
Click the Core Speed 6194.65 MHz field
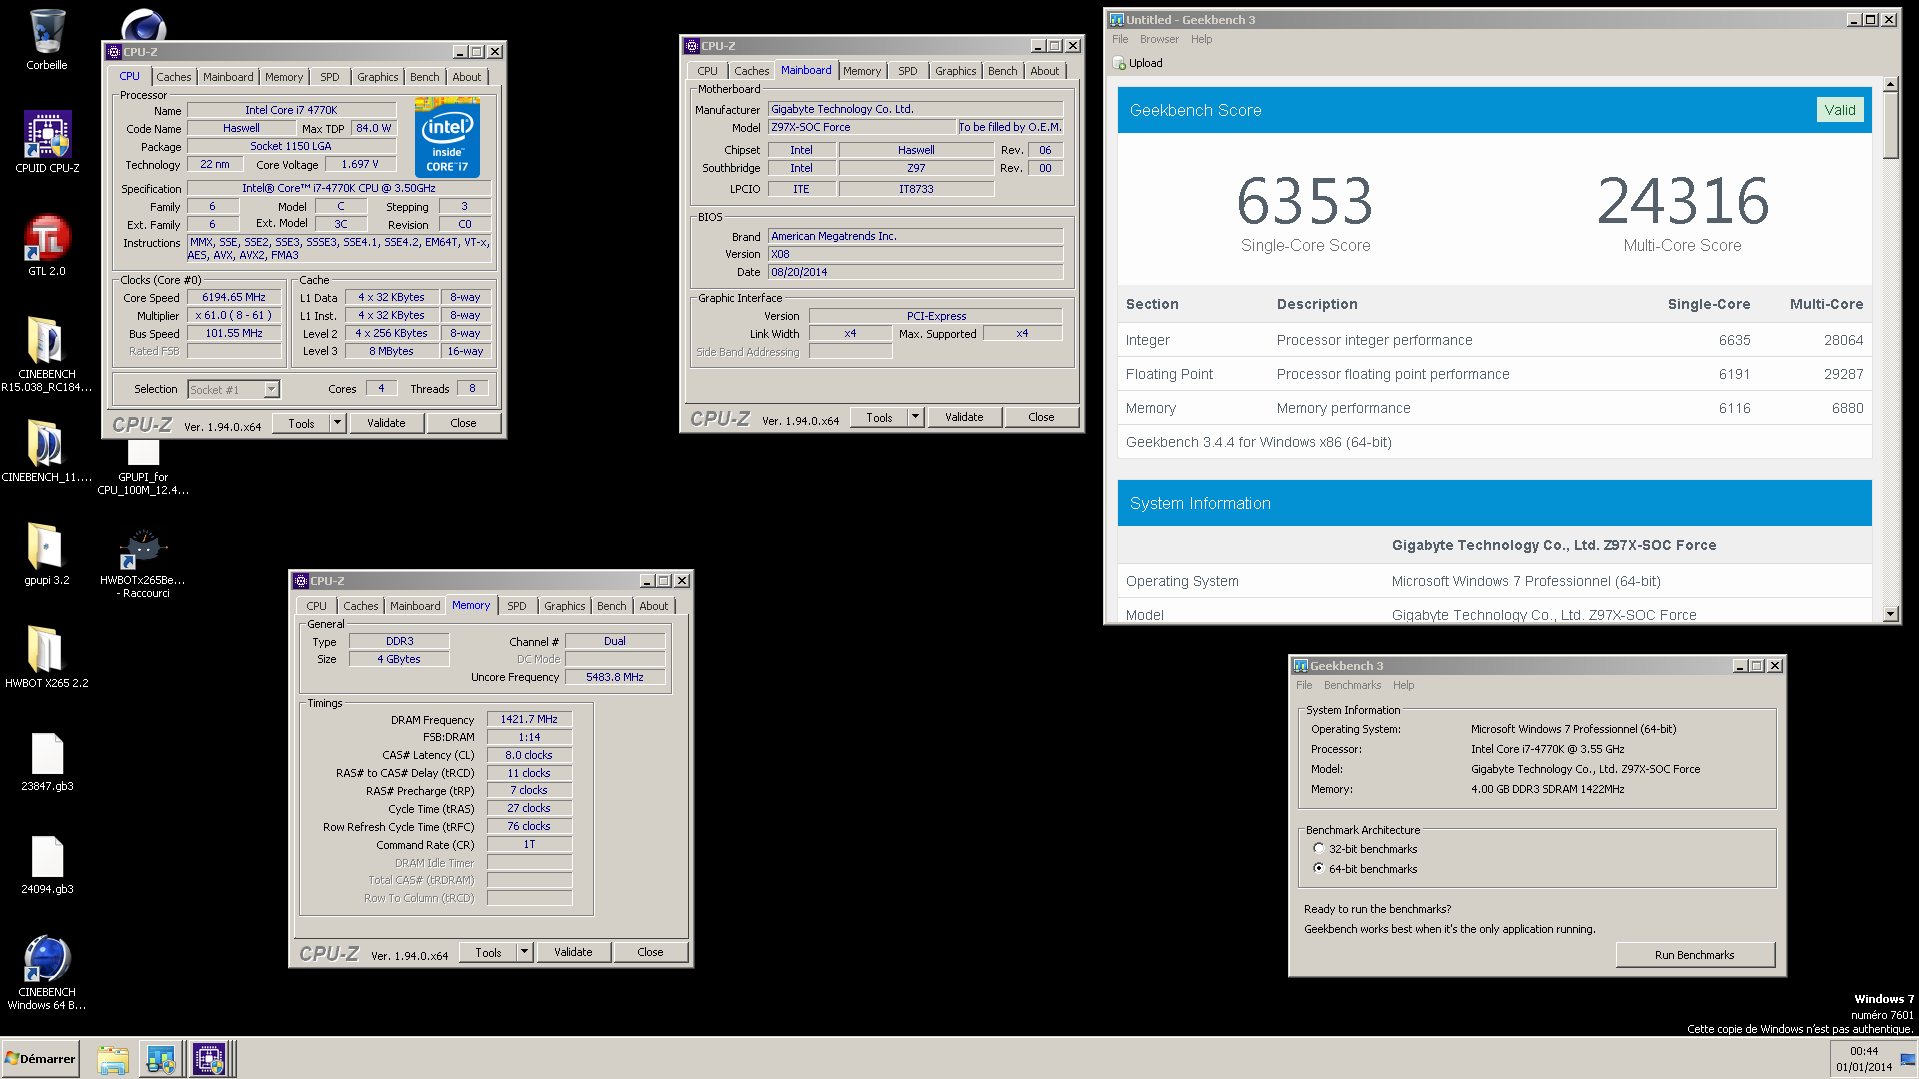pyautogui.click(x=234, y=297)
